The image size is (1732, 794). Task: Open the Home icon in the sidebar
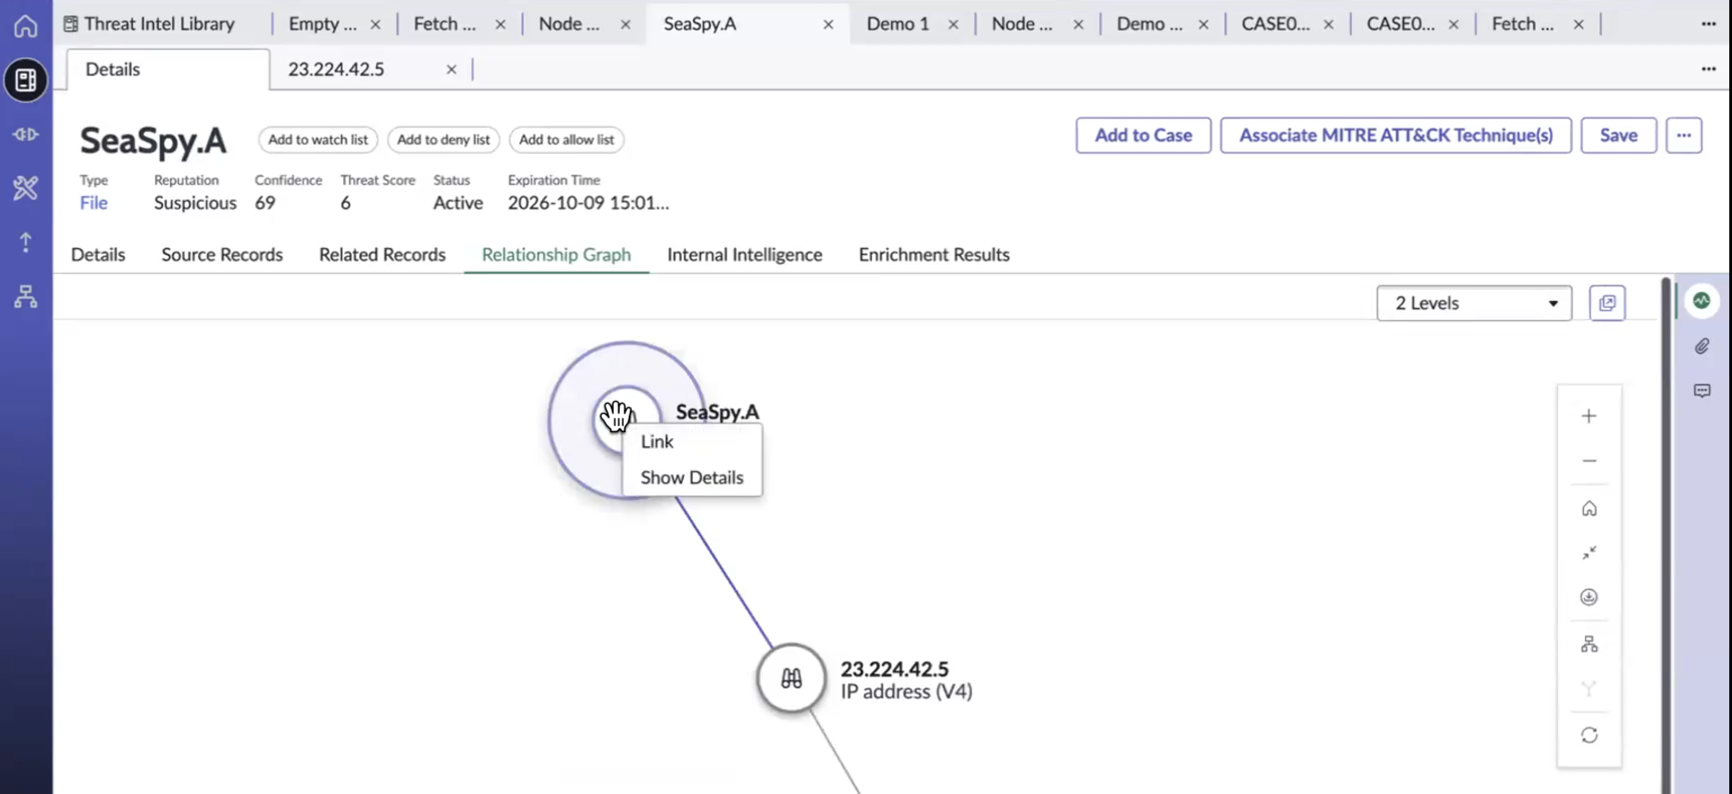(26, 25)
